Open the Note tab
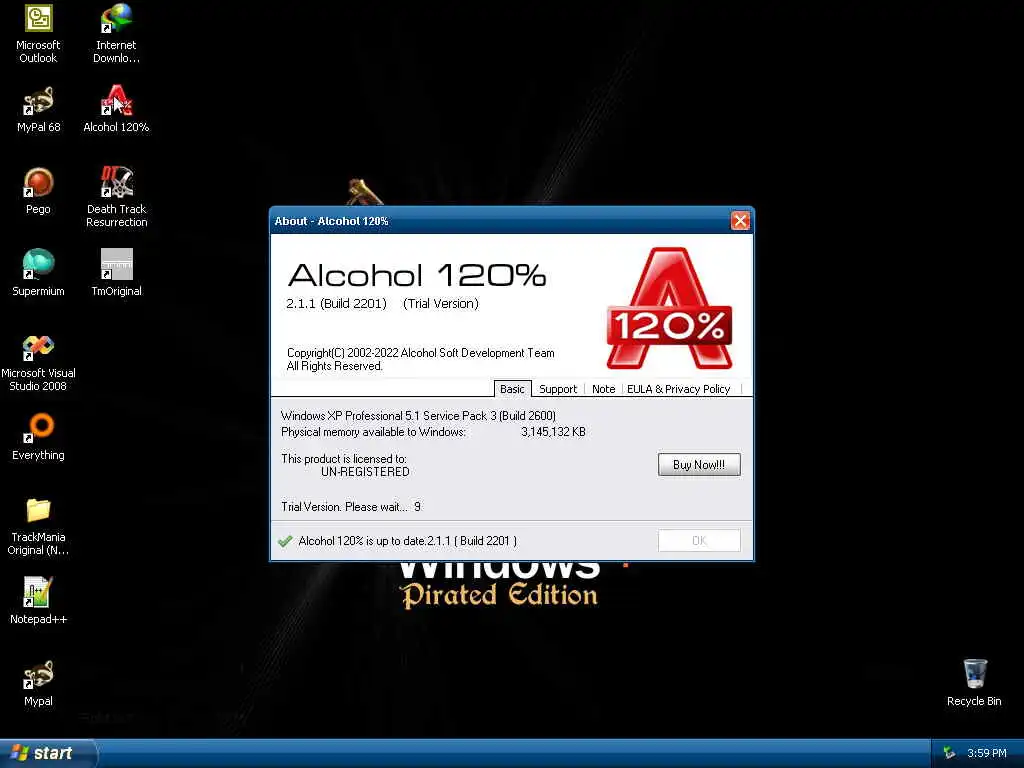Screen dimensions: 1024x768 point(603,389)
